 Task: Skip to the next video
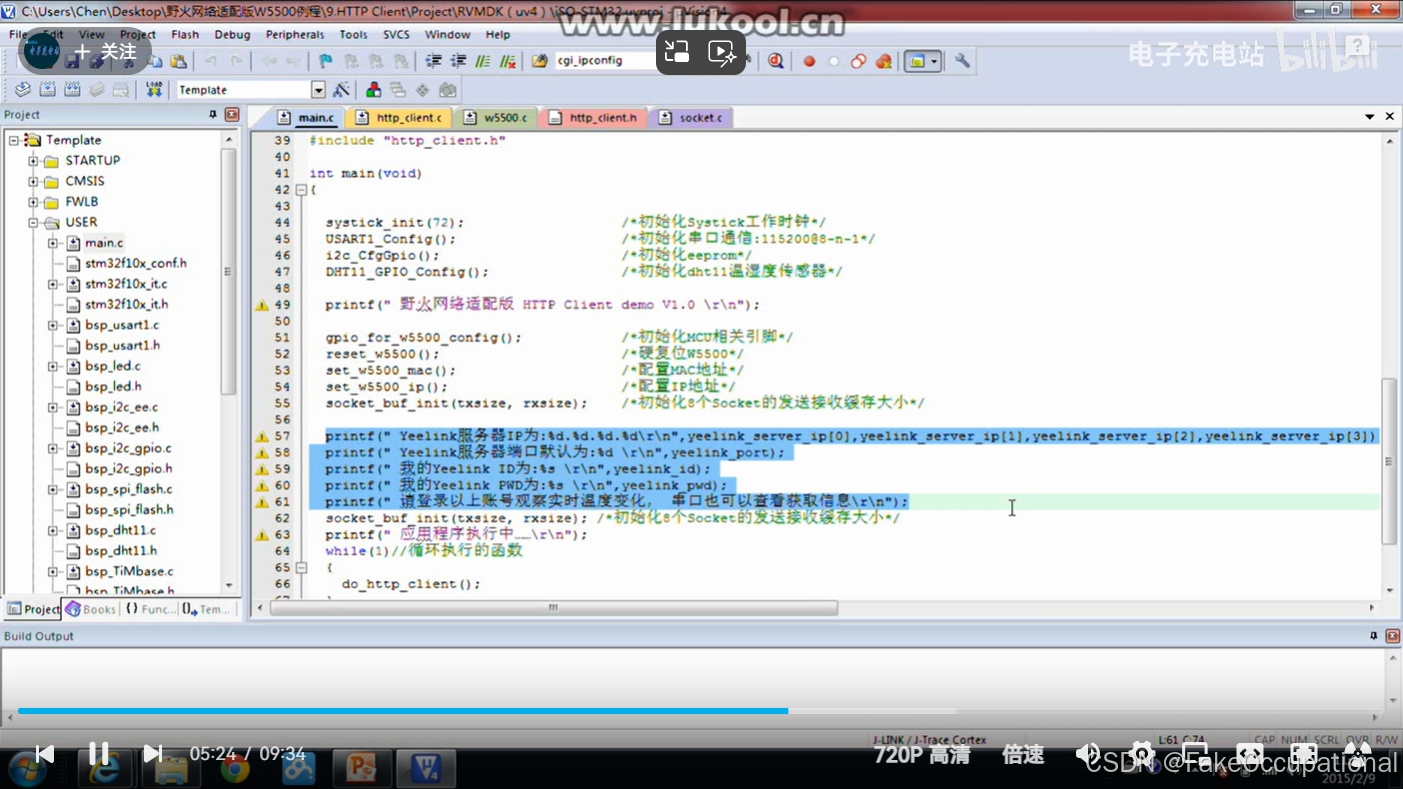coord(152,753)
